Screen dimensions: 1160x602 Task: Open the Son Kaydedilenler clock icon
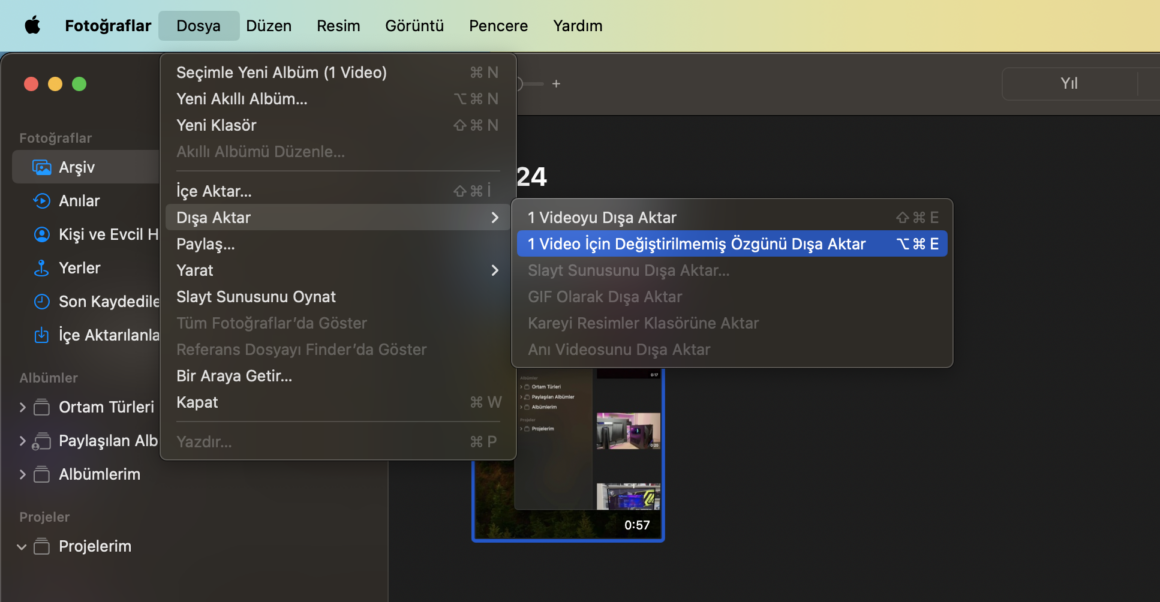(41, 302)
